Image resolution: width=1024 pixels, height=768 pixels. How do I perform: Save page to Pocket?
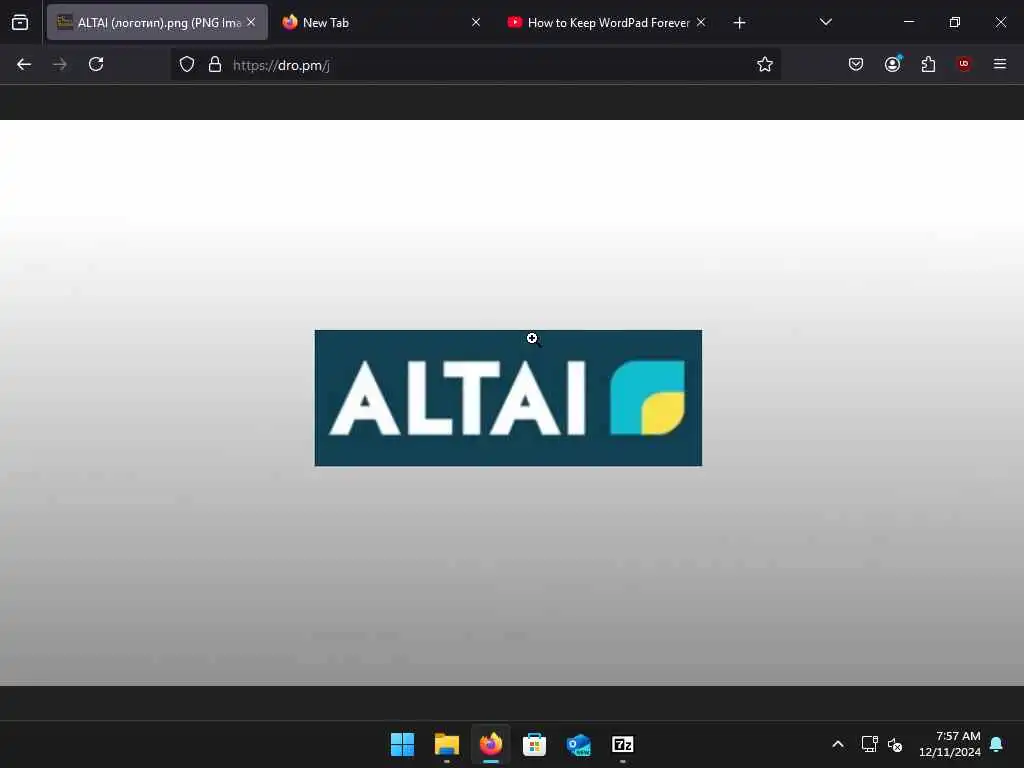856,64
